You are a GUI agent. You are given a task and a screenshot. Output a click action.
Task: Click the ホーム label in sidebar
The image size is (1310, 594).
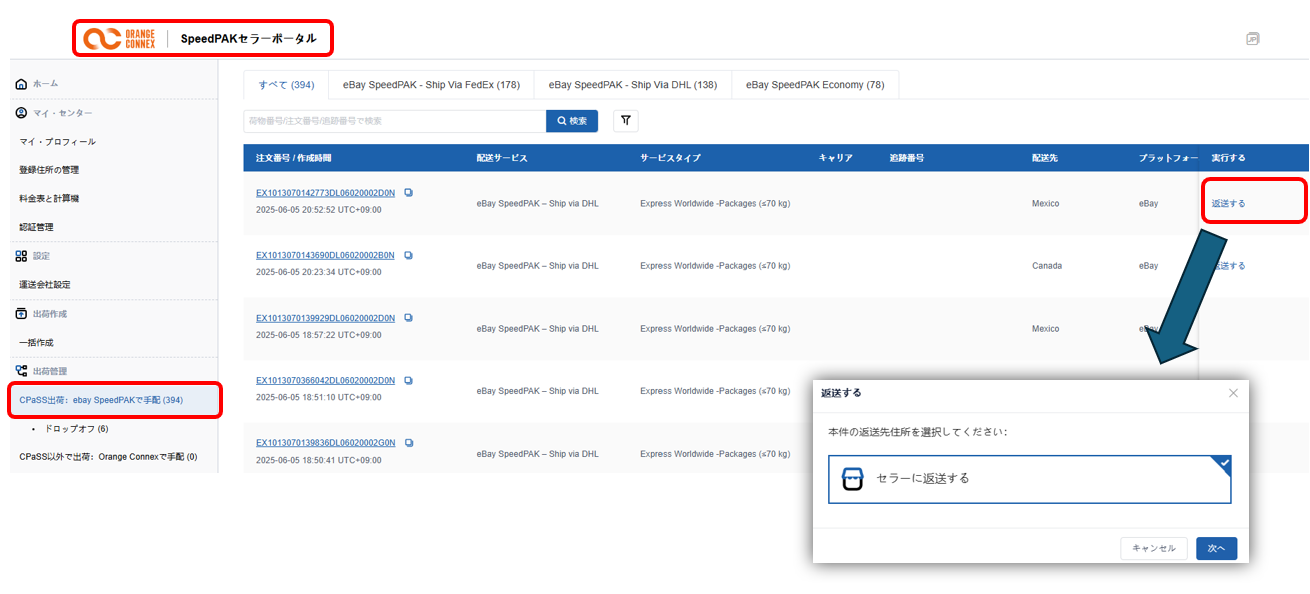[x=45, y=84]
